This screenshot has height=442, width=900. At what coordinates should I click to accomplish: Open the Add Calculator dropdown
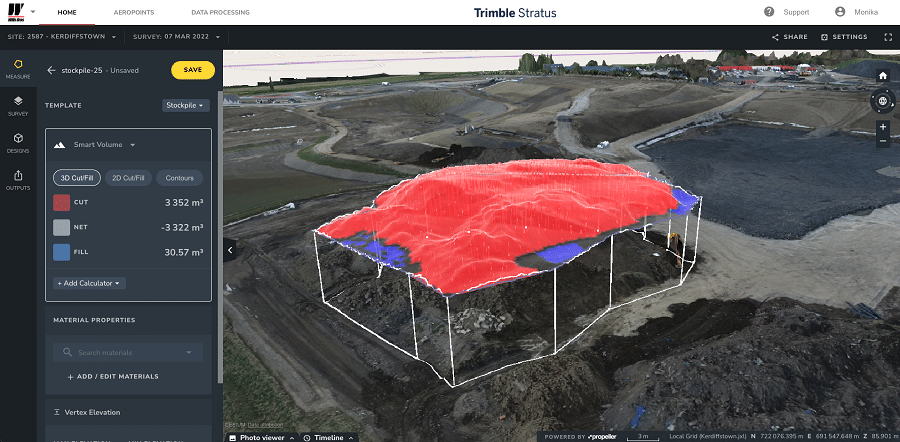[x=90, y=283]
